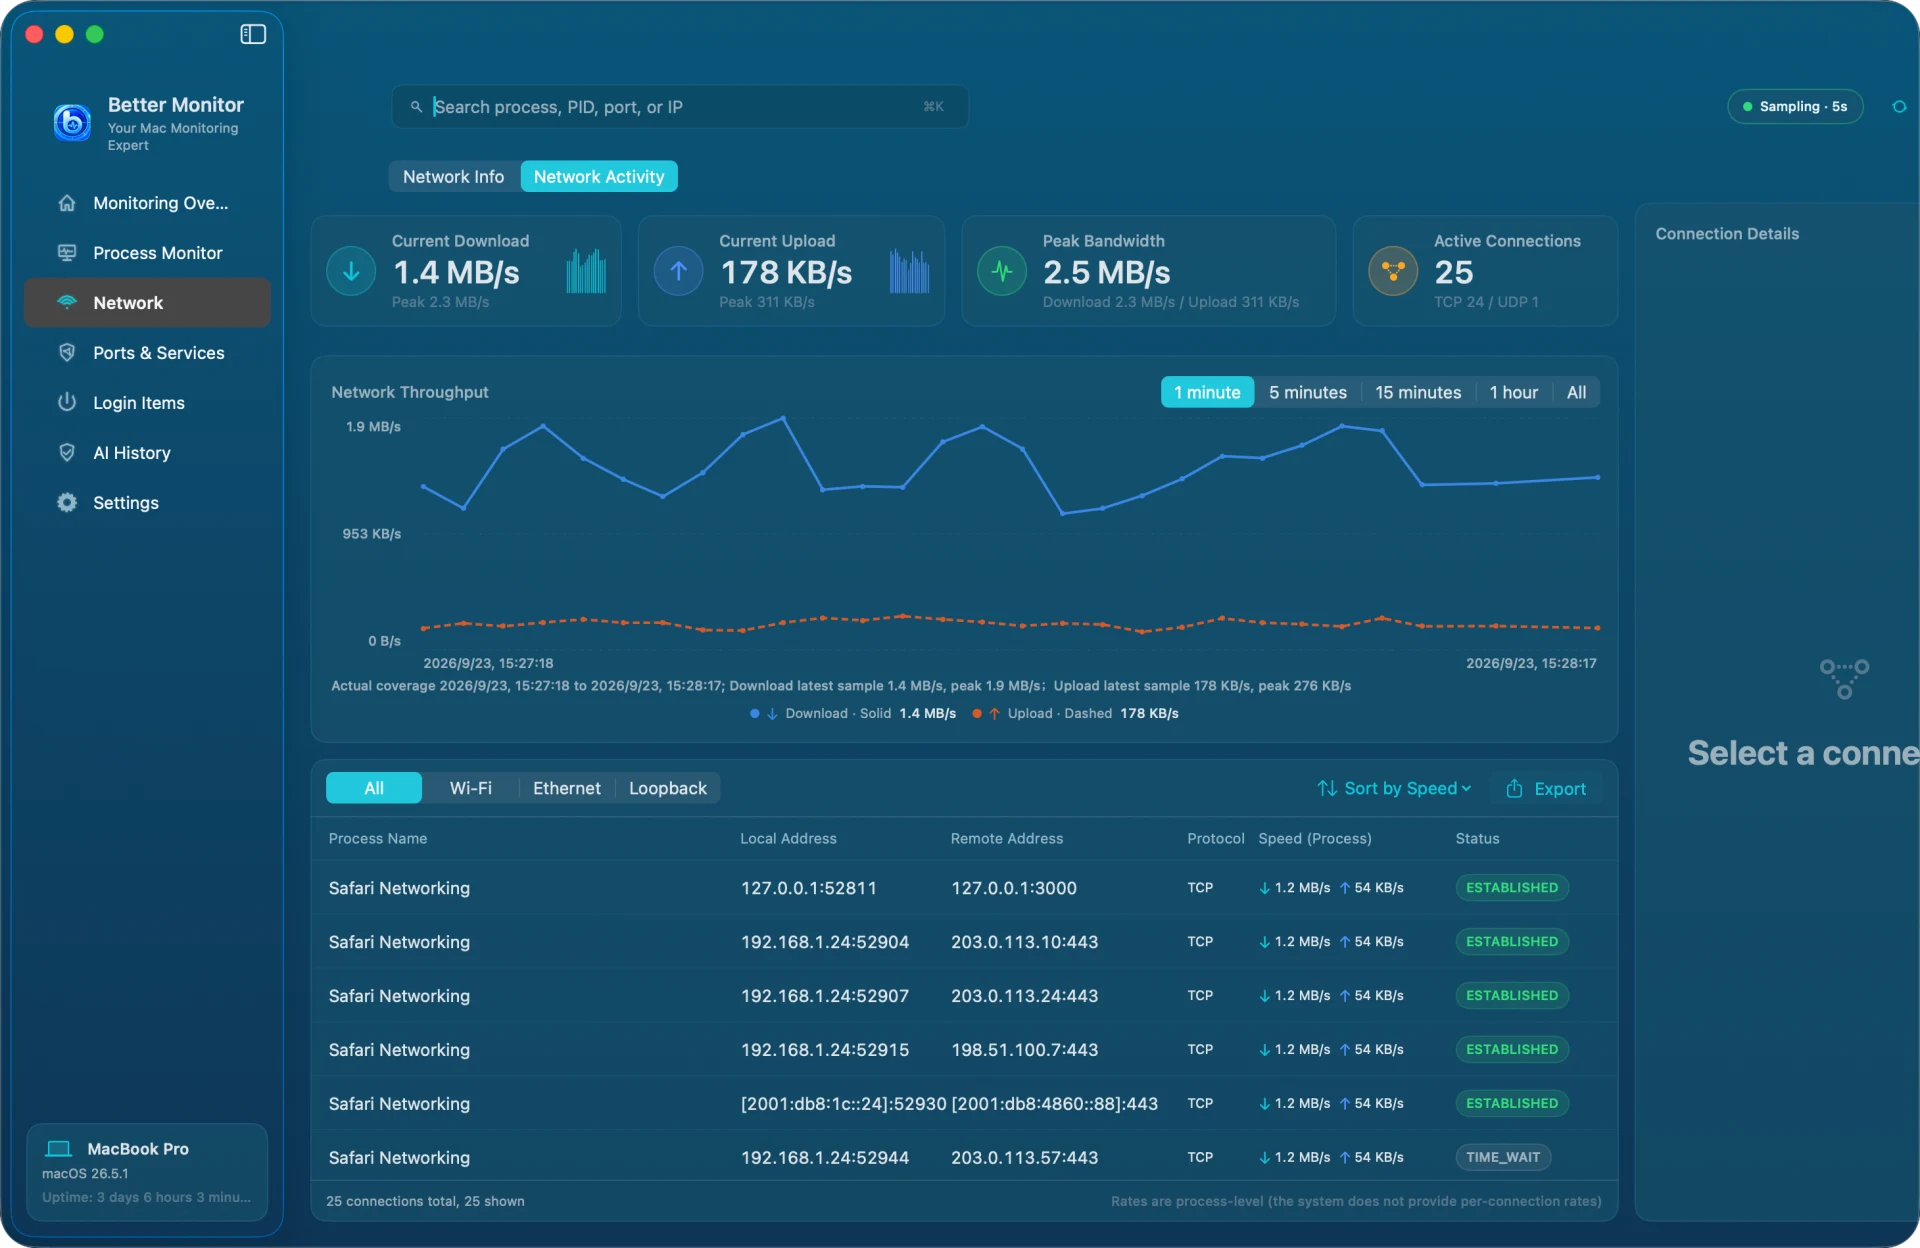
Task: Click the Sampling 5s status pill
Action: 1795,107
